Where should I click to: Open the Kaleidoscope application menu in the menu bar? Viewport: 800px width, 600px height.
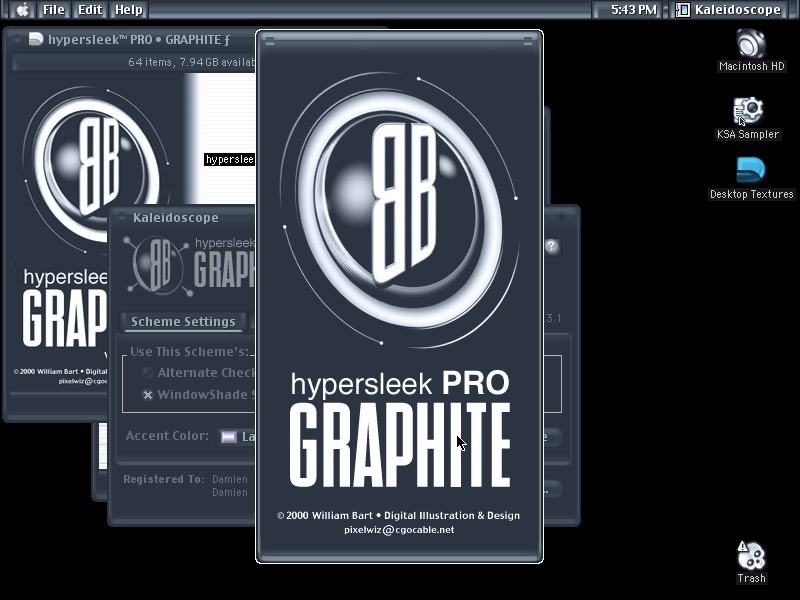coord(730,10)
